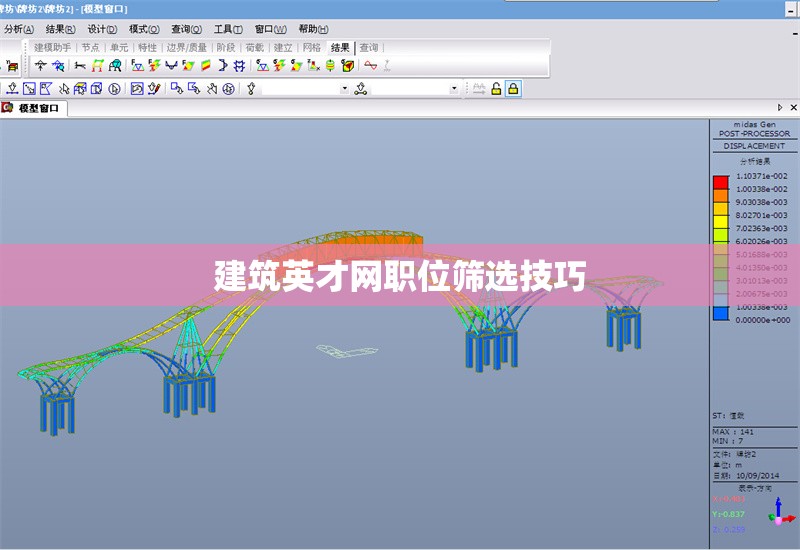This screenshot has width=800, height=550.
Task: Click the colored cube icon in results toolbar
Action: 347,66
